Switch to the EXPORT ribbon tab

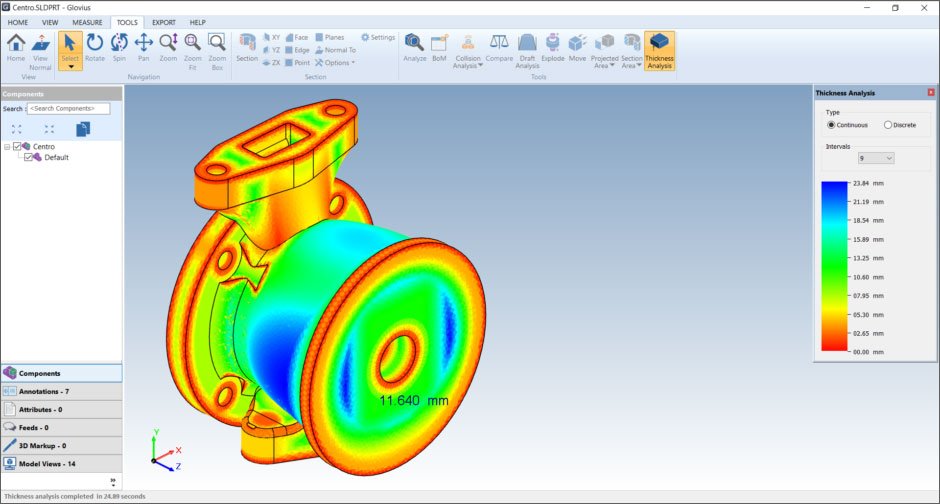pos(164,22)
